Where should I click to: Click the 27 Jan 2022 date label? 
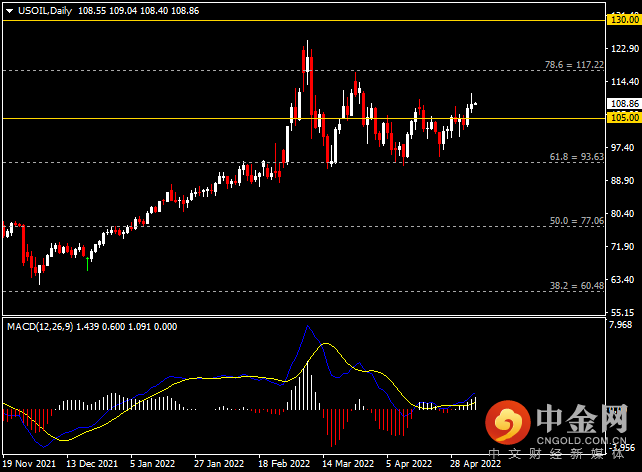click(x=219, y=464)
